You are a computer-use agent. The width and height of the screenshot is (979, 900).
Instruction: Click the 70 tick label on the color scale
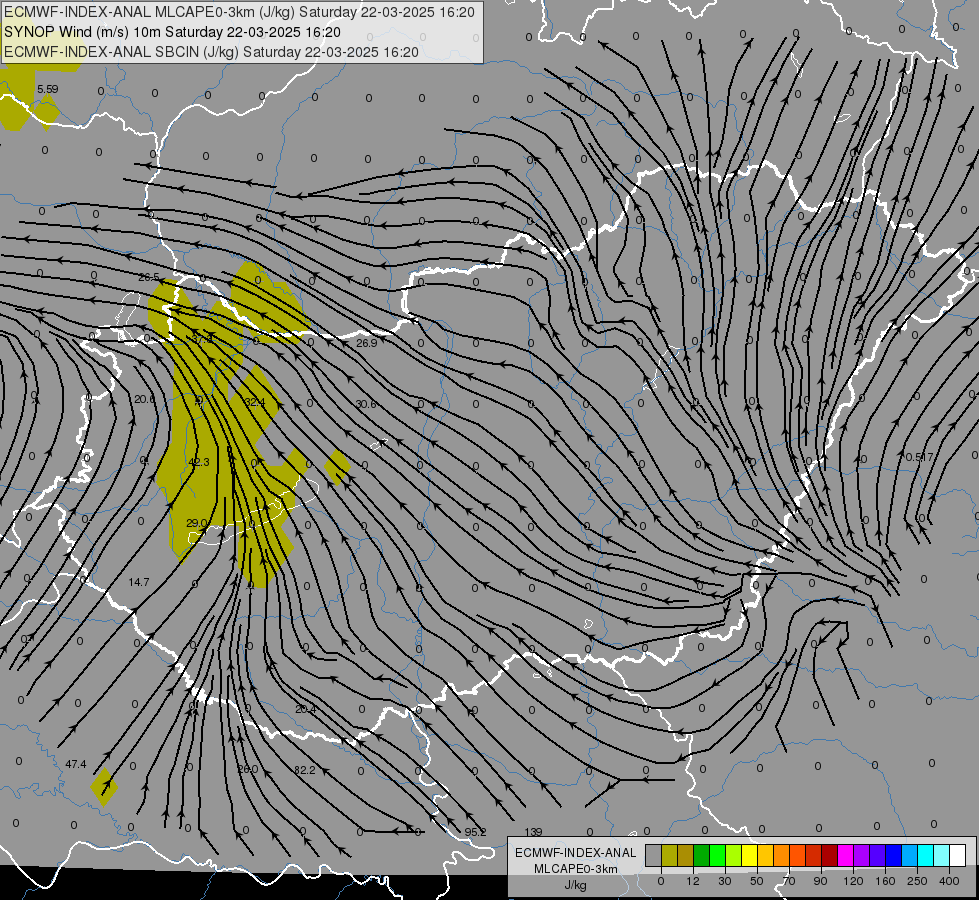click(789, 881)
